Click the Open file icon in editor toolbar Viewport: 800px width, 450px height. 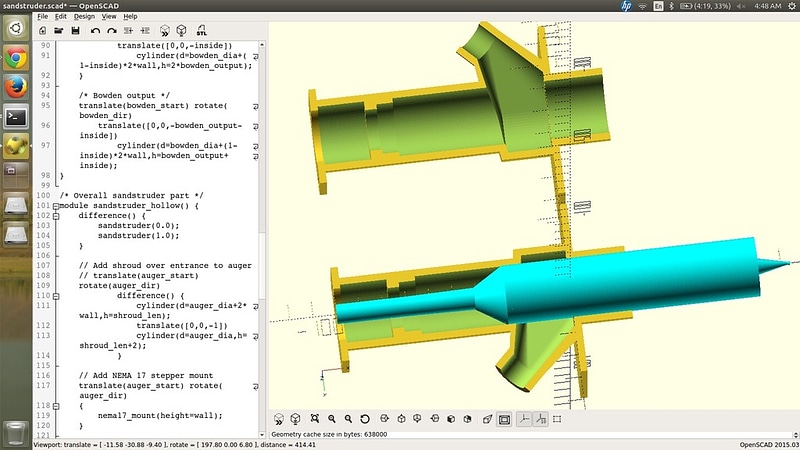click(x=59, y=31)
